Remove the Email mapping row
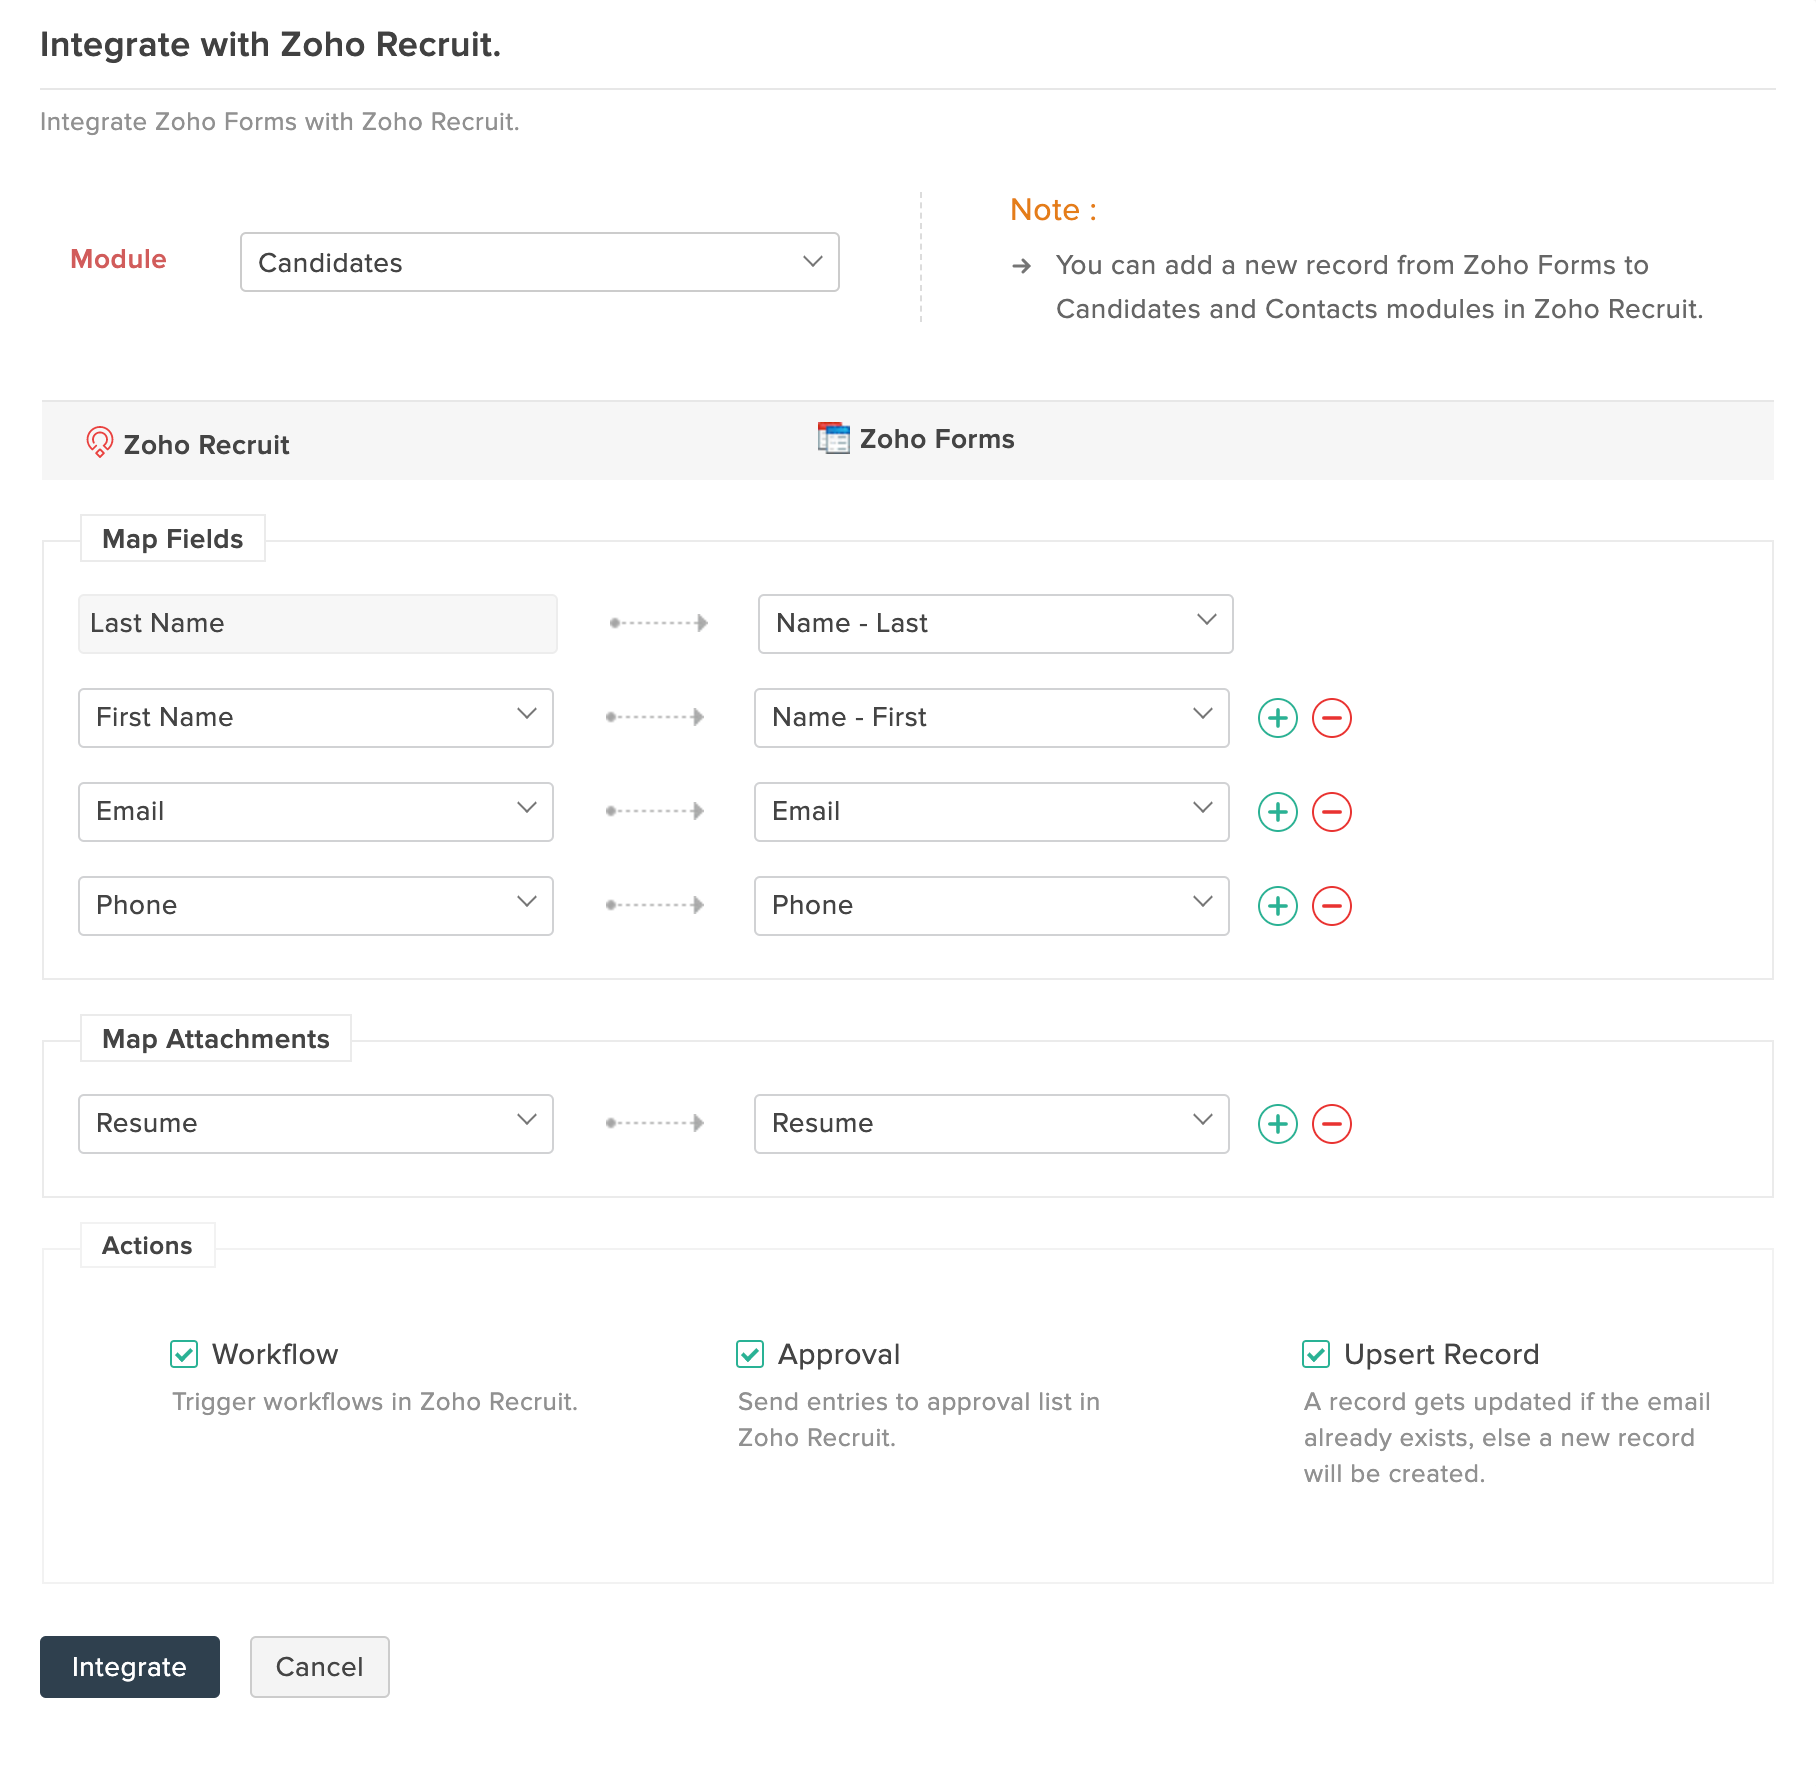This screenshot has height=1786, width=1816. (1332, 812)
